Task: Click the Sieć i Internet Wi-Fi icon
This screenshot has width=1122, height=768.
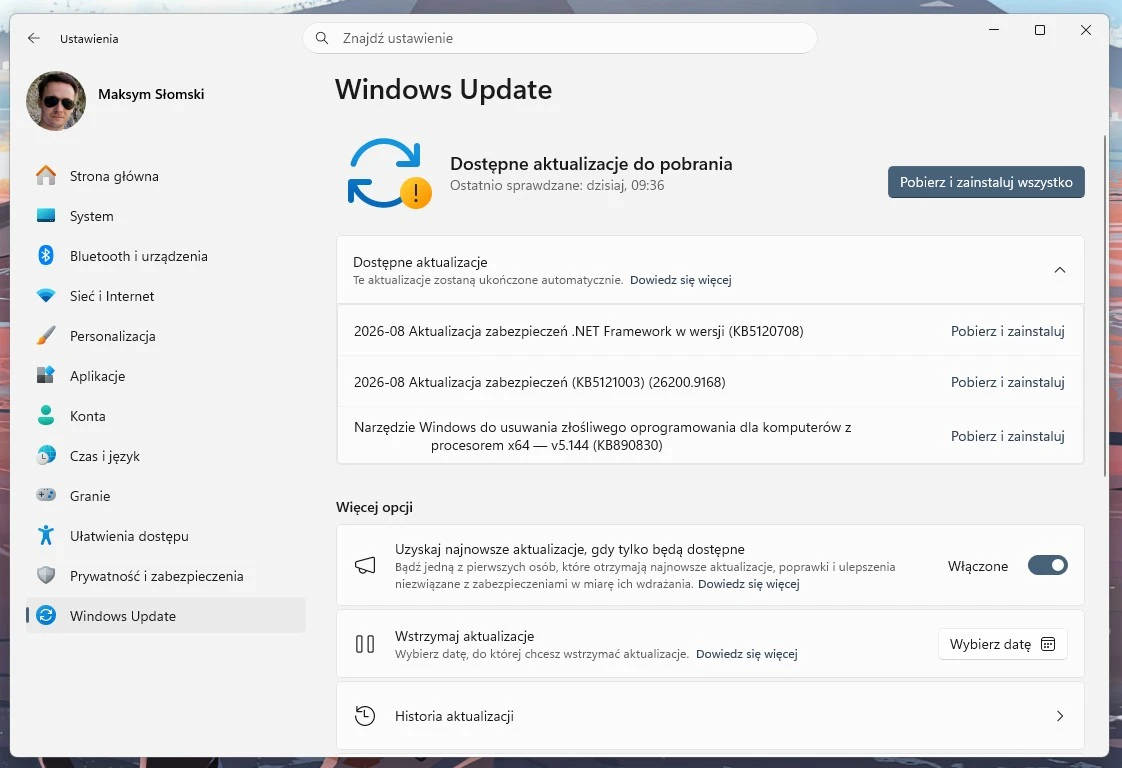Action: pyautogui.click(x=46, y=296)
